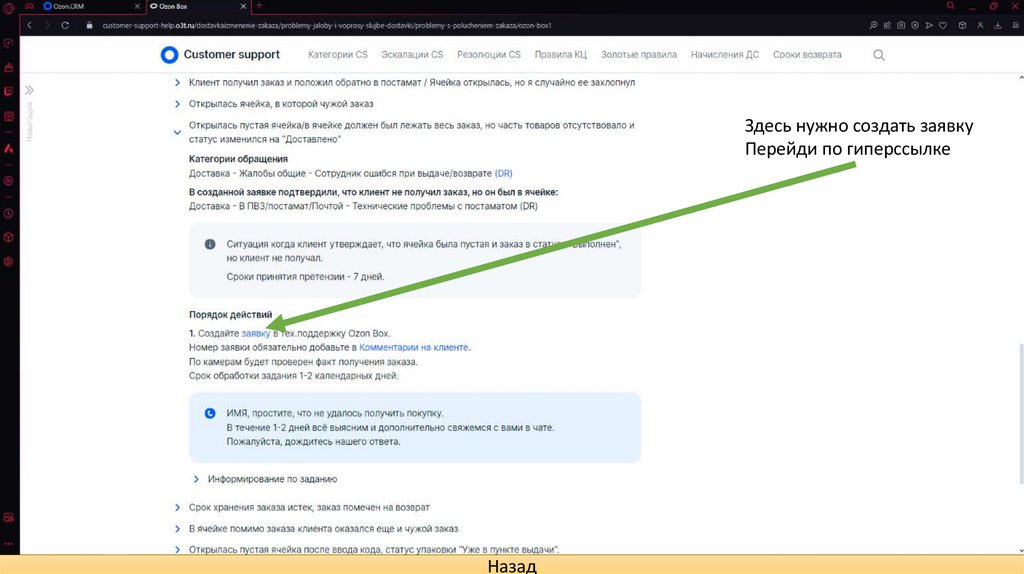Image resolution: width=1024 pixels, height=574 pixels.
Task: Click the search tabs magnifier icon
Action: [951, 6]
